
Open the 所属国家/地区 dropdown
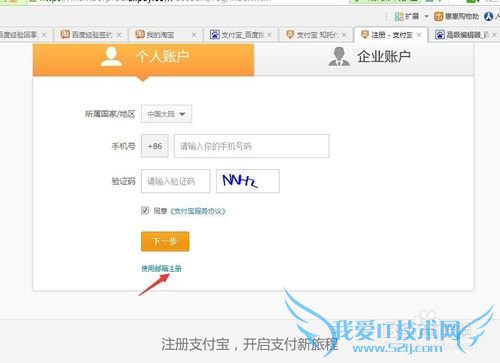pos(166,114)
